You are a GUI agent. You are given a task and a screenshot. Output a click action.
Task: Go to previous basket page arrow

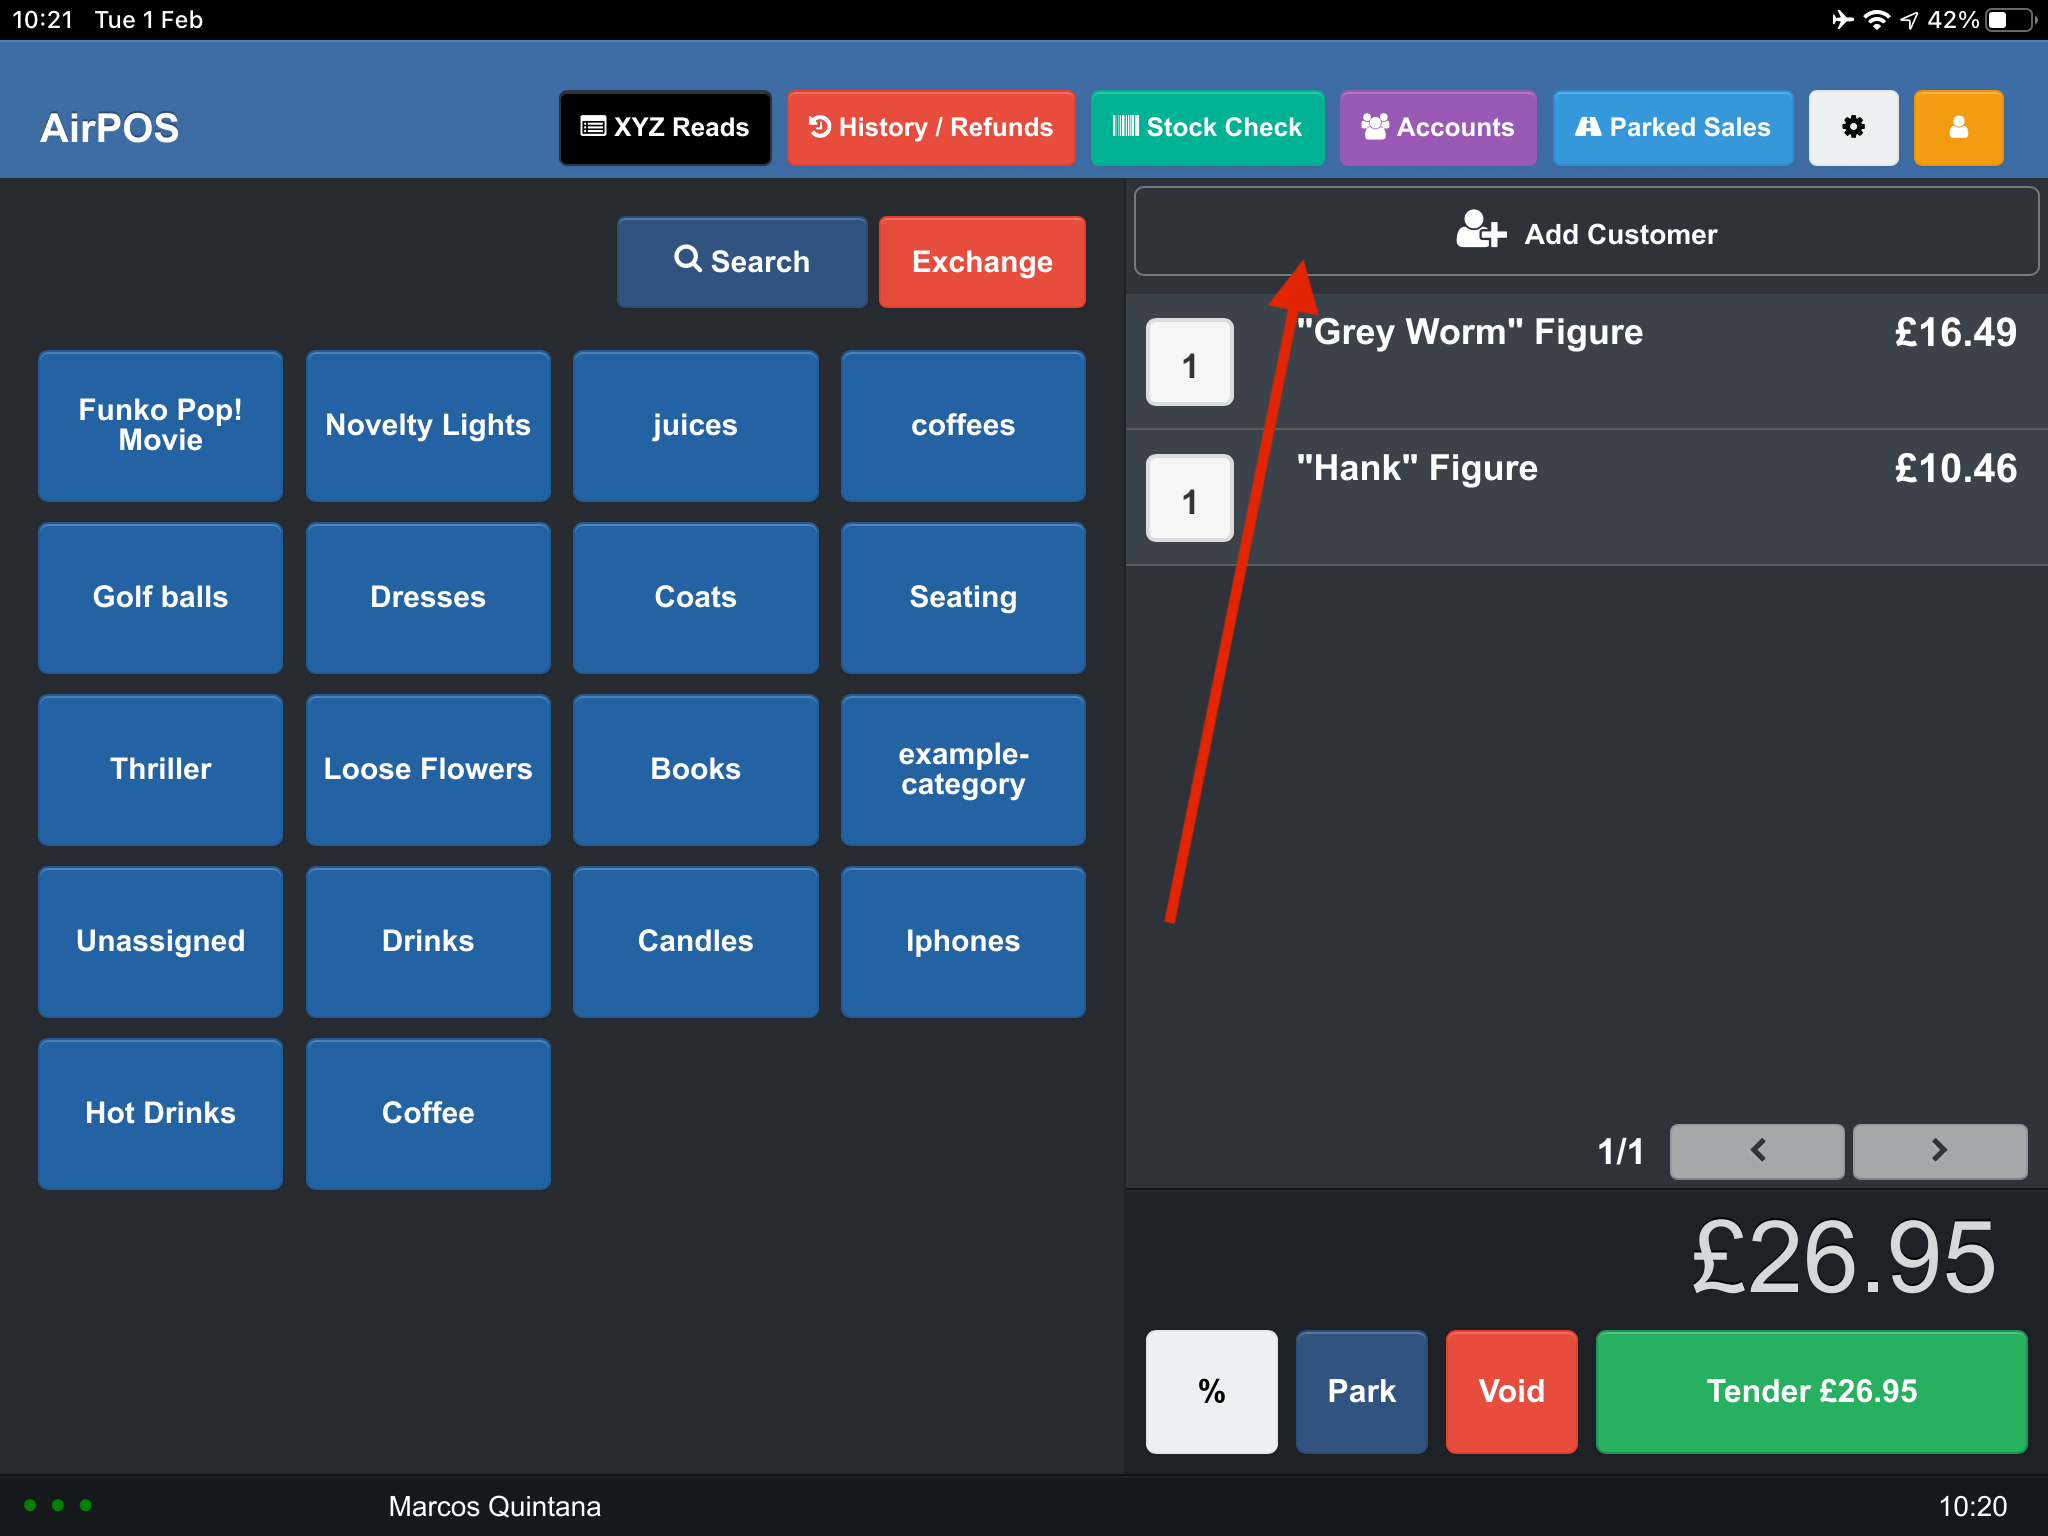[x=1757, y=1150]
